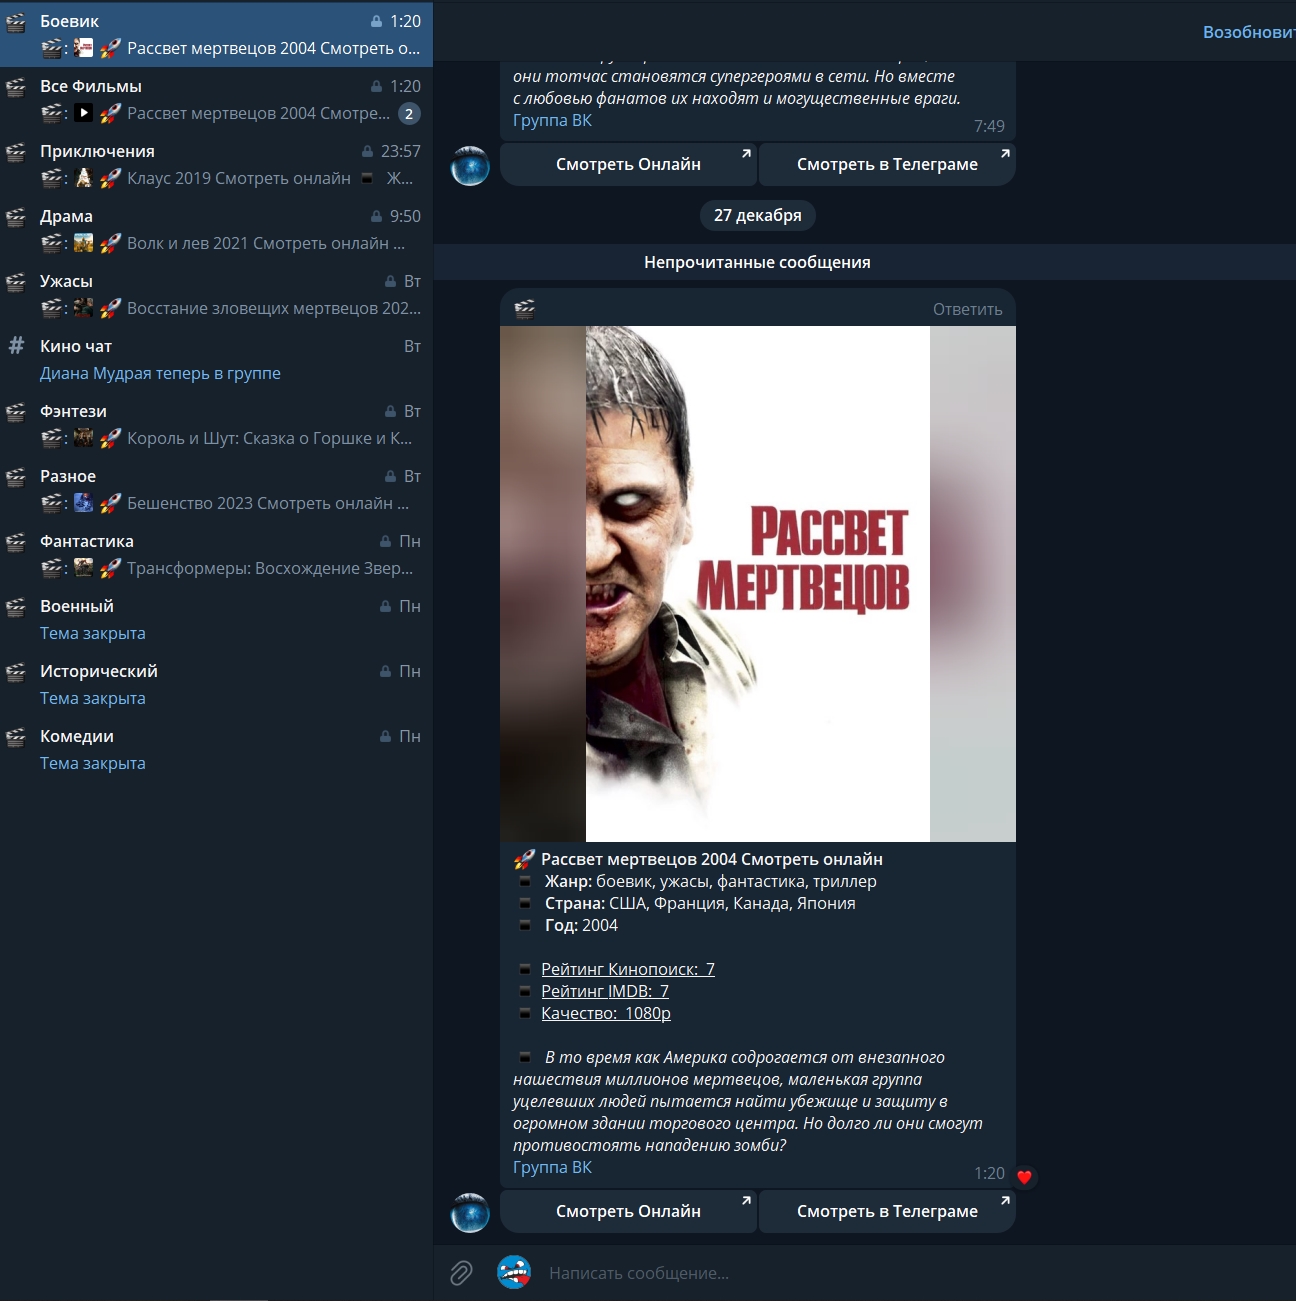Click the Рейтинг IMDB: 7 link
This screenshot has height=1301, width=1296.
click(x=605, y=991)
